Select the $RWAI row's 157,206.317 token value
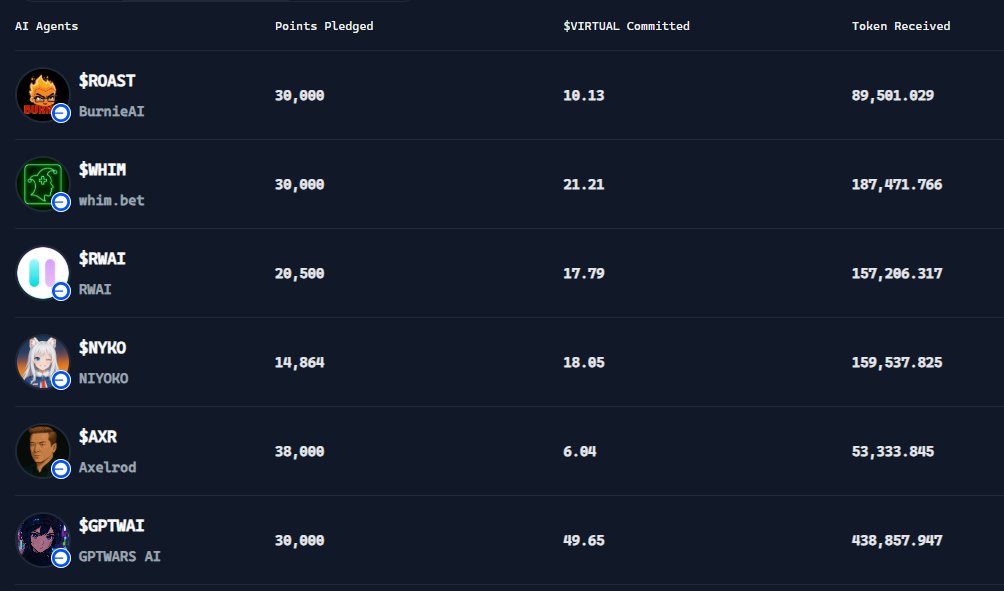This screenshot has height=591, width=1004. tap(897, 273)
